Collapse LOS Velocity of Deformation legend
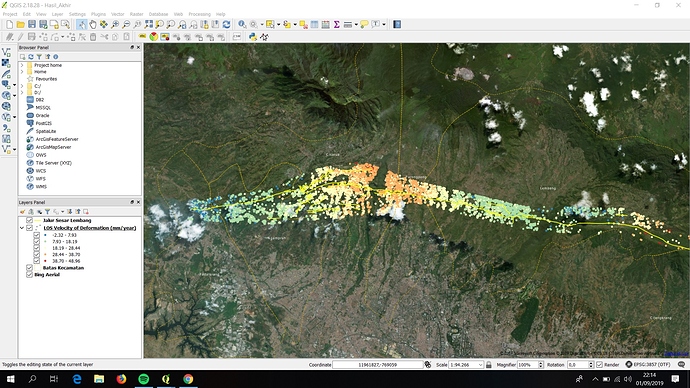 coord(22,228)
